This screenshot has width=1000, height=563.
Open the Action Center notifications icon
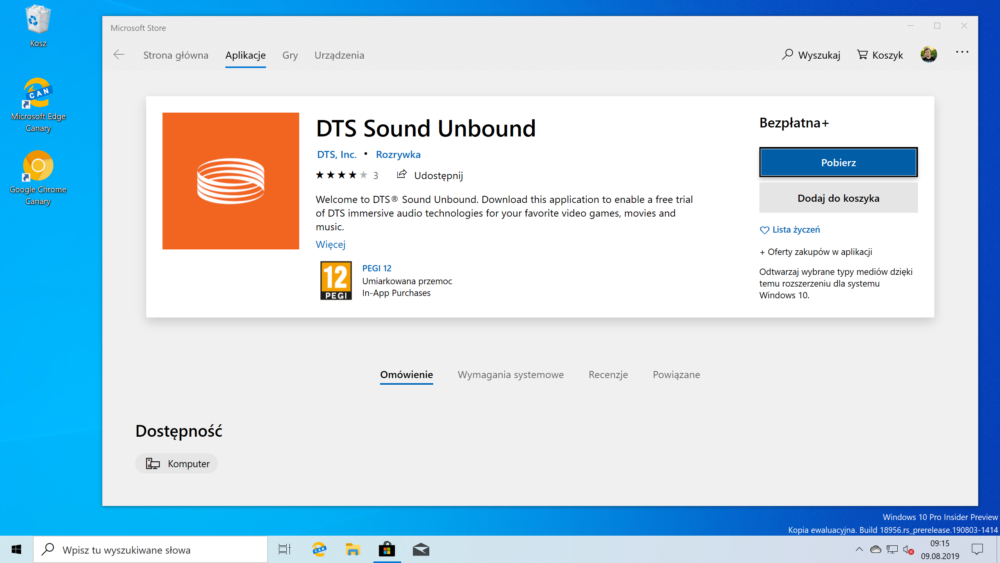click(x=977, y=550)
